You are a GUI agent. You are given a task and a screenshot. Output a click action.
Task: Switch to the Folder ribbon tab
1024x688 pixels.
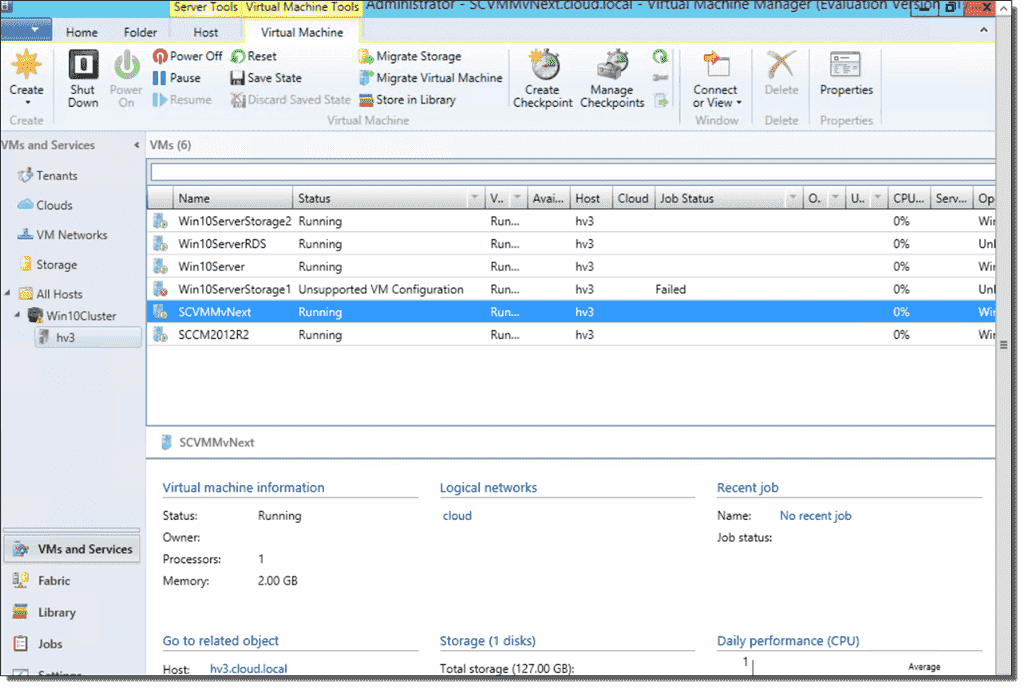[140, 32]
